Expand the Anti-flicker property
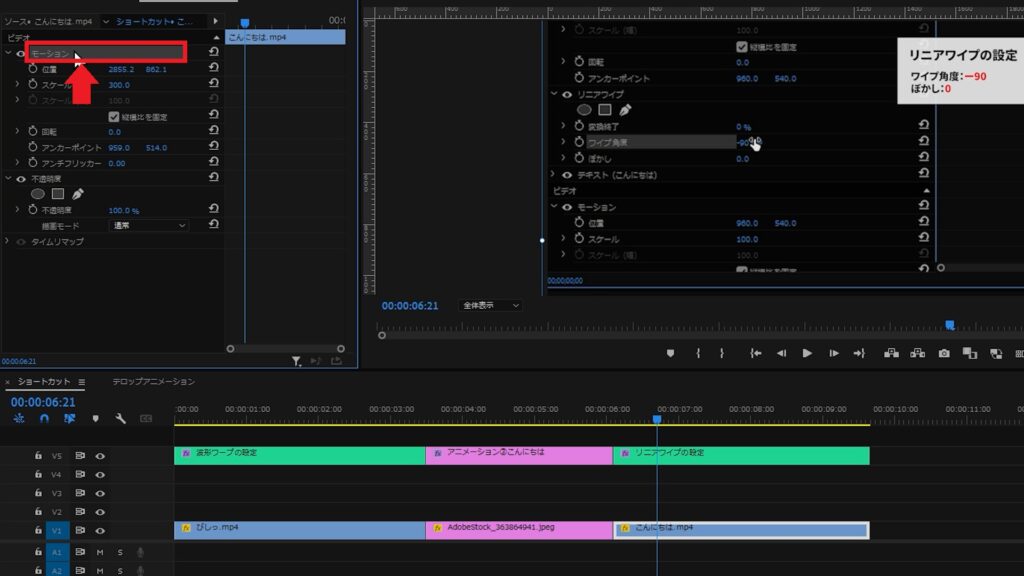 coord(18,163)
